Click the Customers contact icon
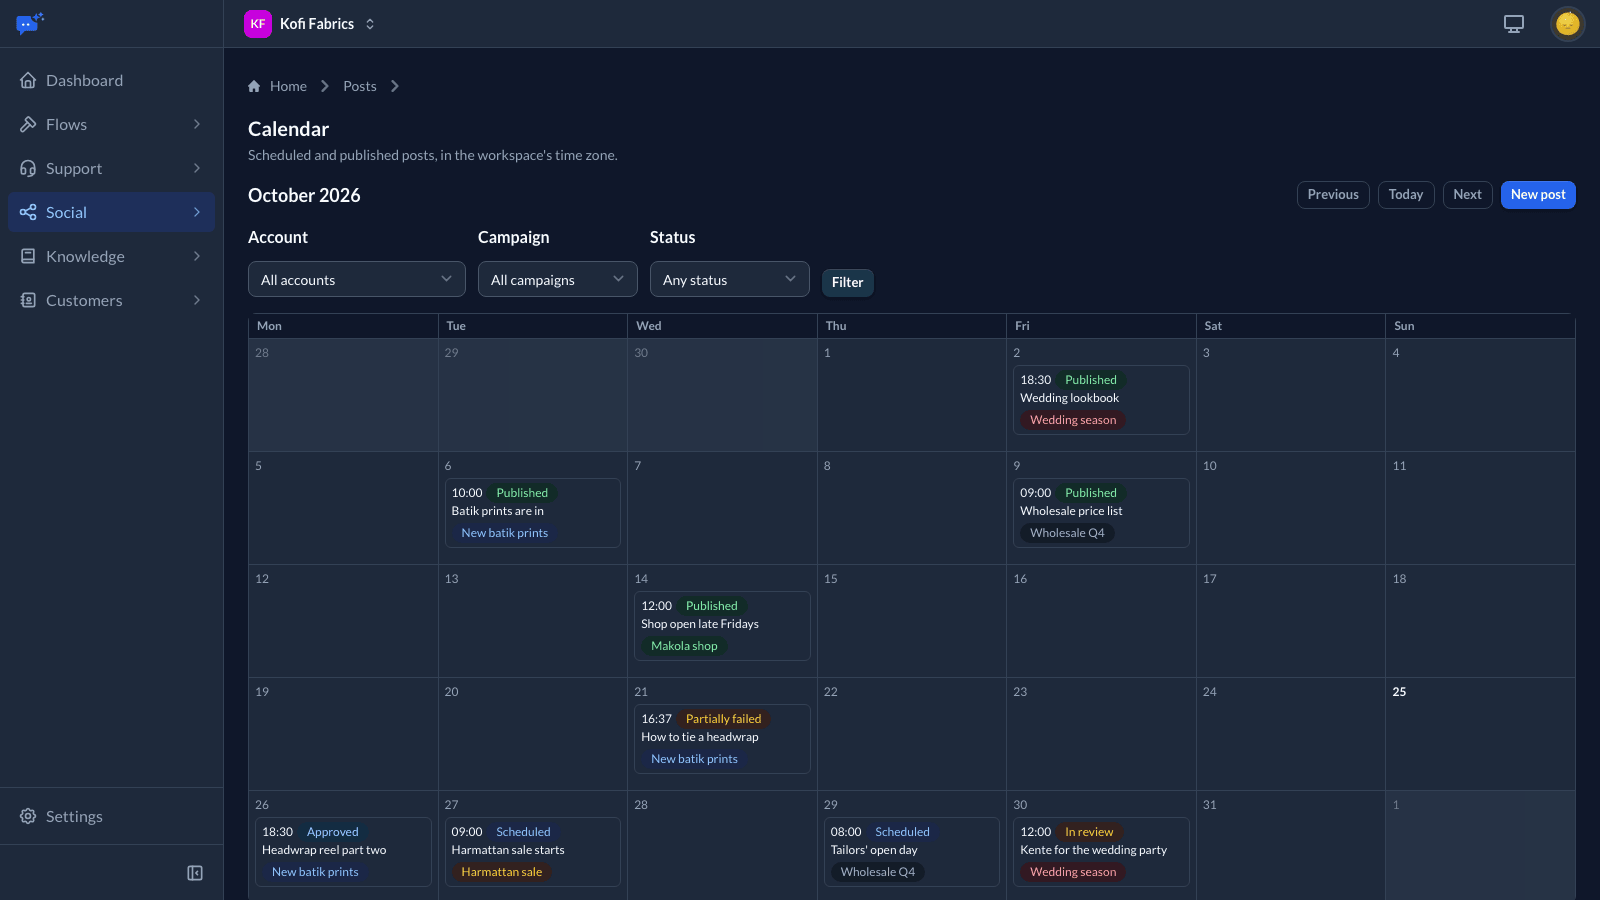 pyautogui.click(x=28, y=300)
